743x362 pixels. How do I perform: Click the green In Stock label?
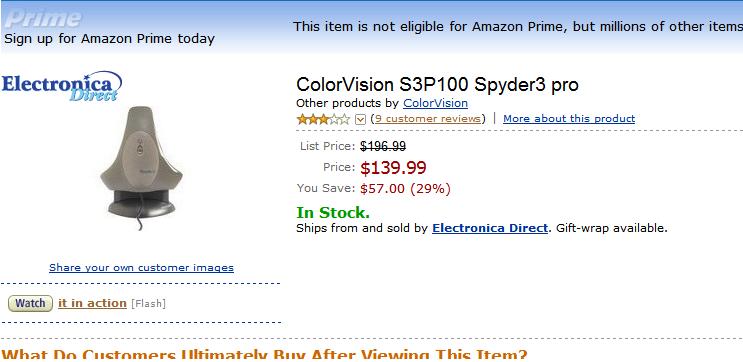tap(333, 213)
